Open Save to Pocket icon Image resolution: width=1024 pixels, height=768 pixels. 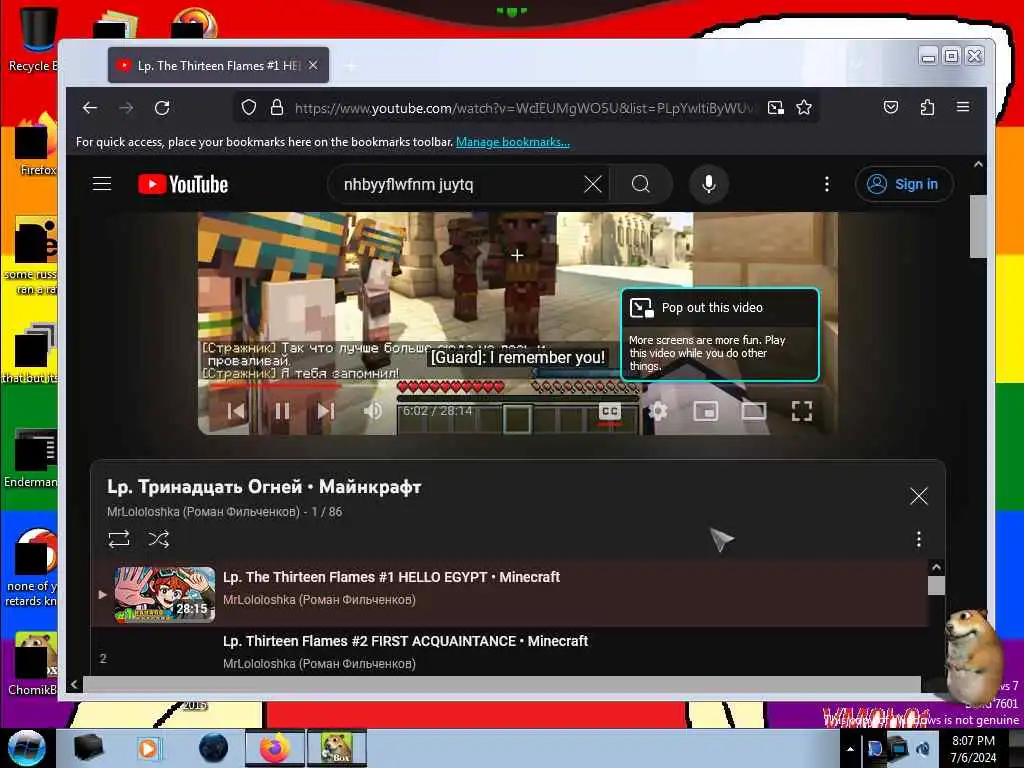click(x=891, y=107)
